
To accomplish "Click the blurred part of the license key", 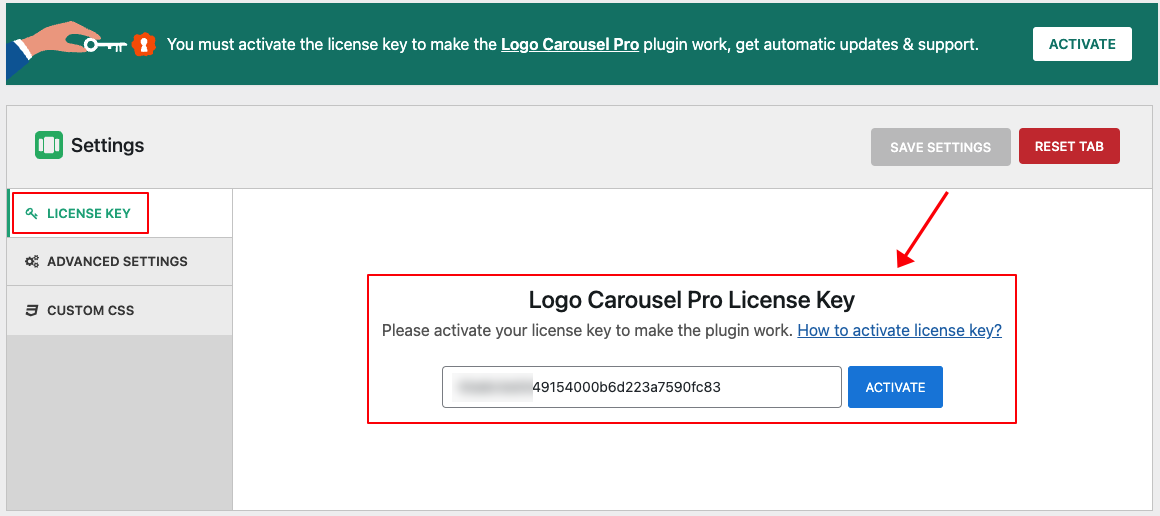I will (x=492, y=387).
